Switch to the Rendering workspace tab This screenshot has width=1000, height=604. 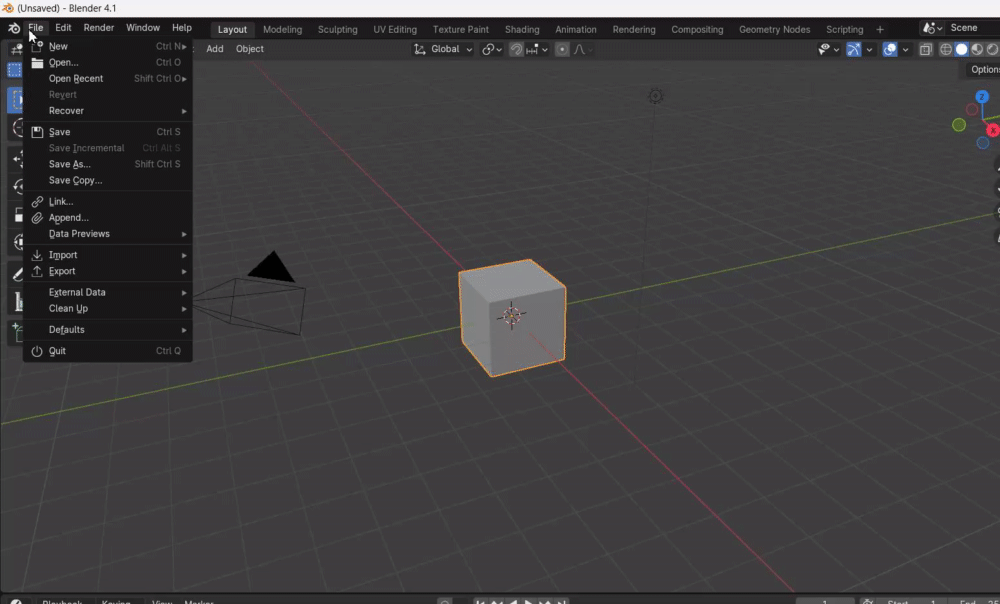[634, 29]
